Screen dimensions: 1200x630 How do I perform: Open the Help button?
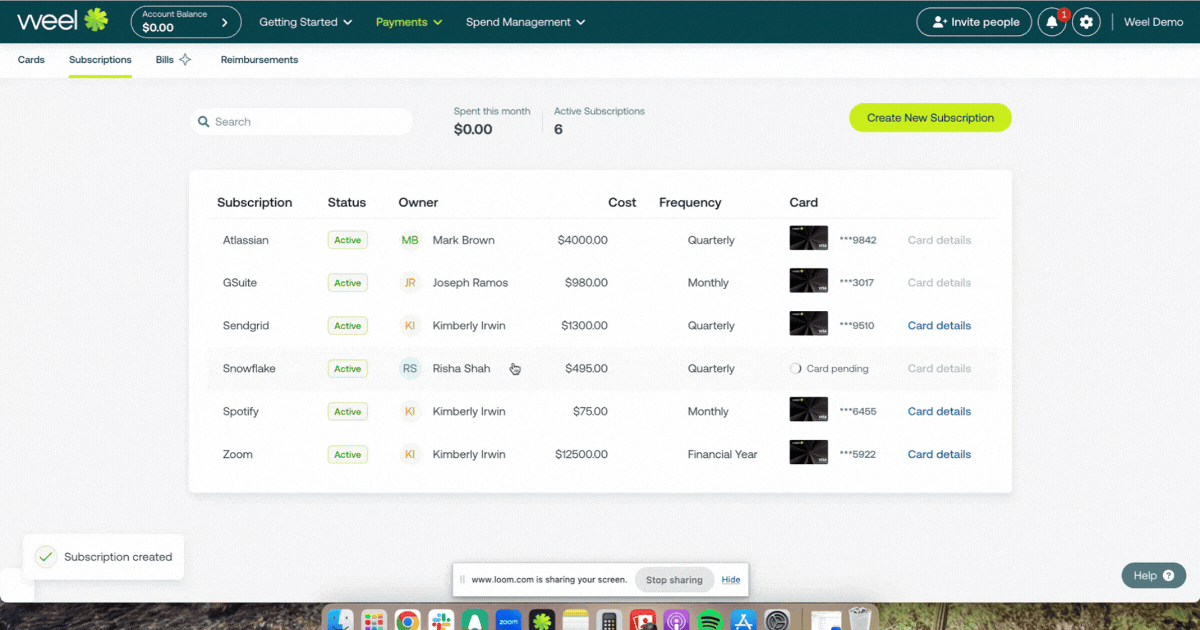point(1153,575)
